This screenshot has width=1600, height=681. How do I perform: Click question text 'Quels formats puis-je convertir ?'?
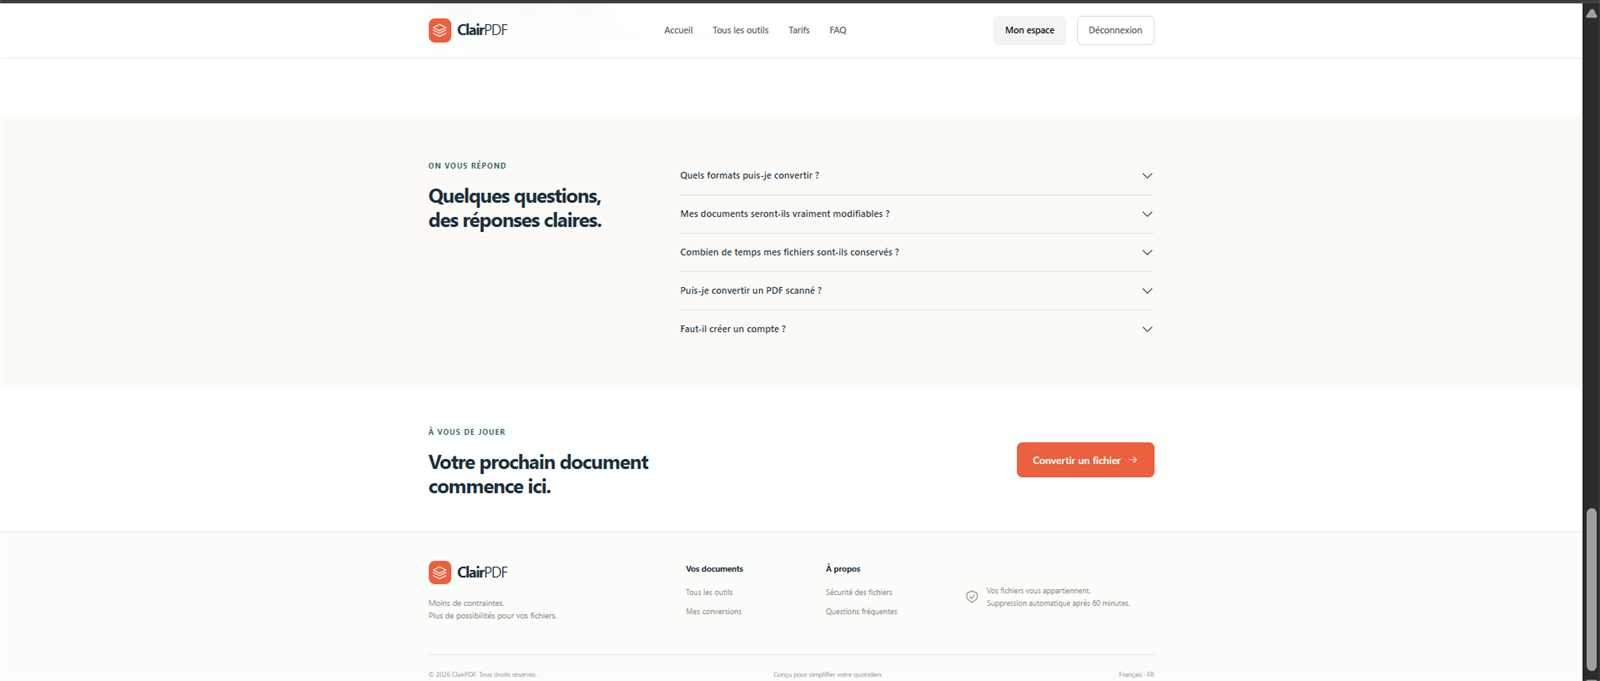(x=750, y=176)
